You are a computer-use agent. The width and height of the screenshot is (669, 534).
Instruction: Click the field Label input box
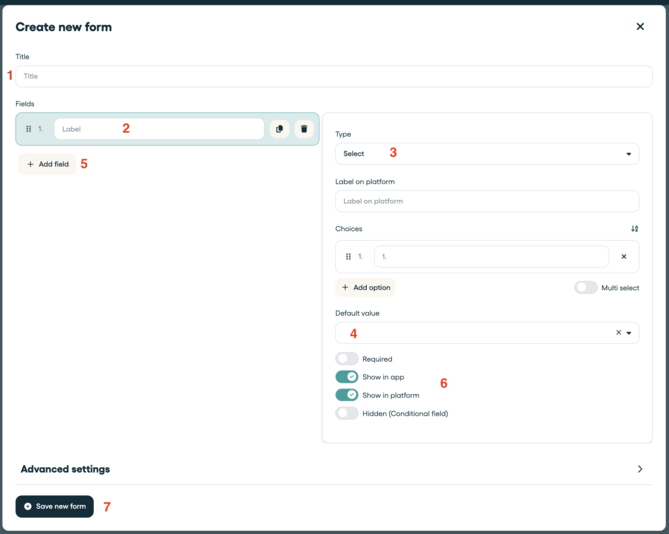(159, 129)
